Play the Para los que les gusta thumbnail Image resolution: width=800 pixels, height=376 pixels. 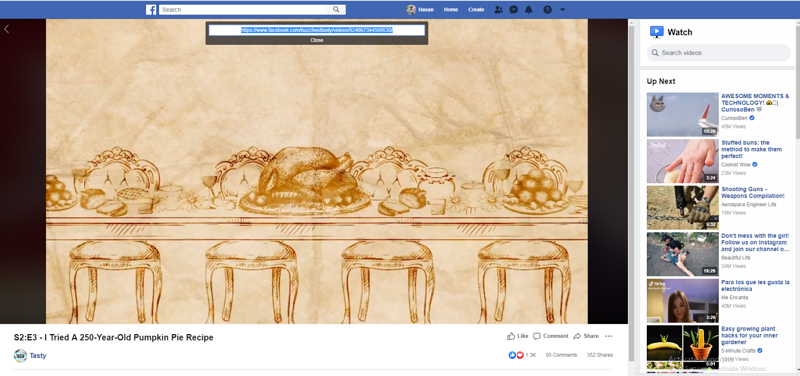pos(683,301)
